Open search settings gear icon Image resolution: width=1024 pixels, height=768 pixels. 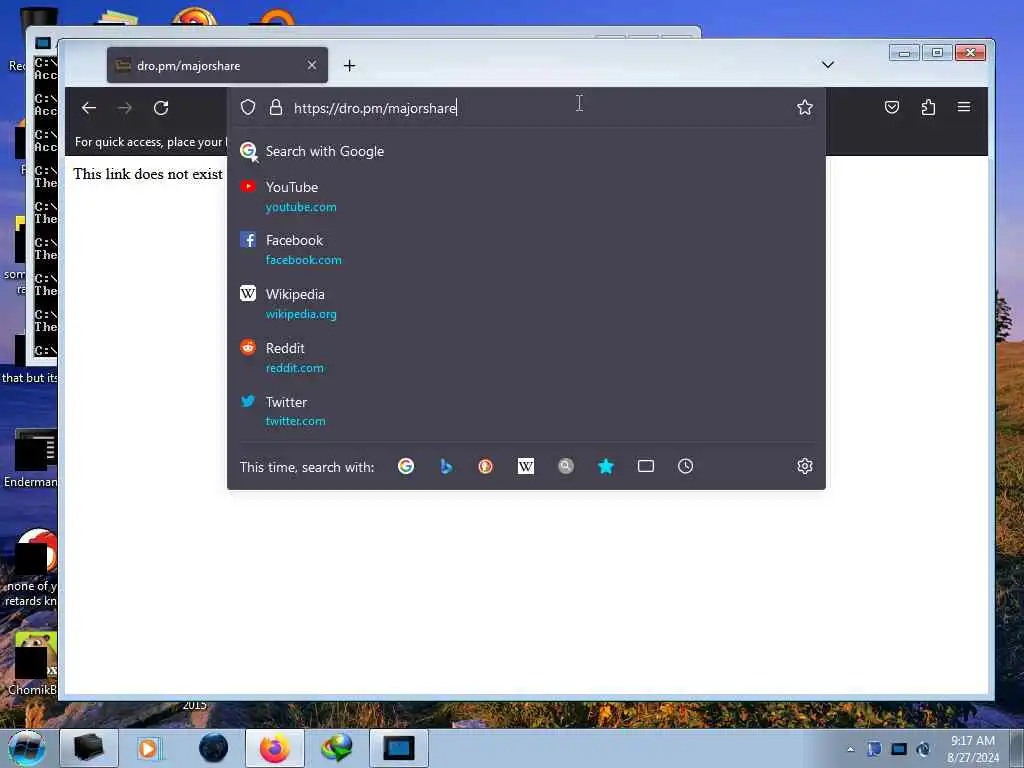[x=805, y=466]
